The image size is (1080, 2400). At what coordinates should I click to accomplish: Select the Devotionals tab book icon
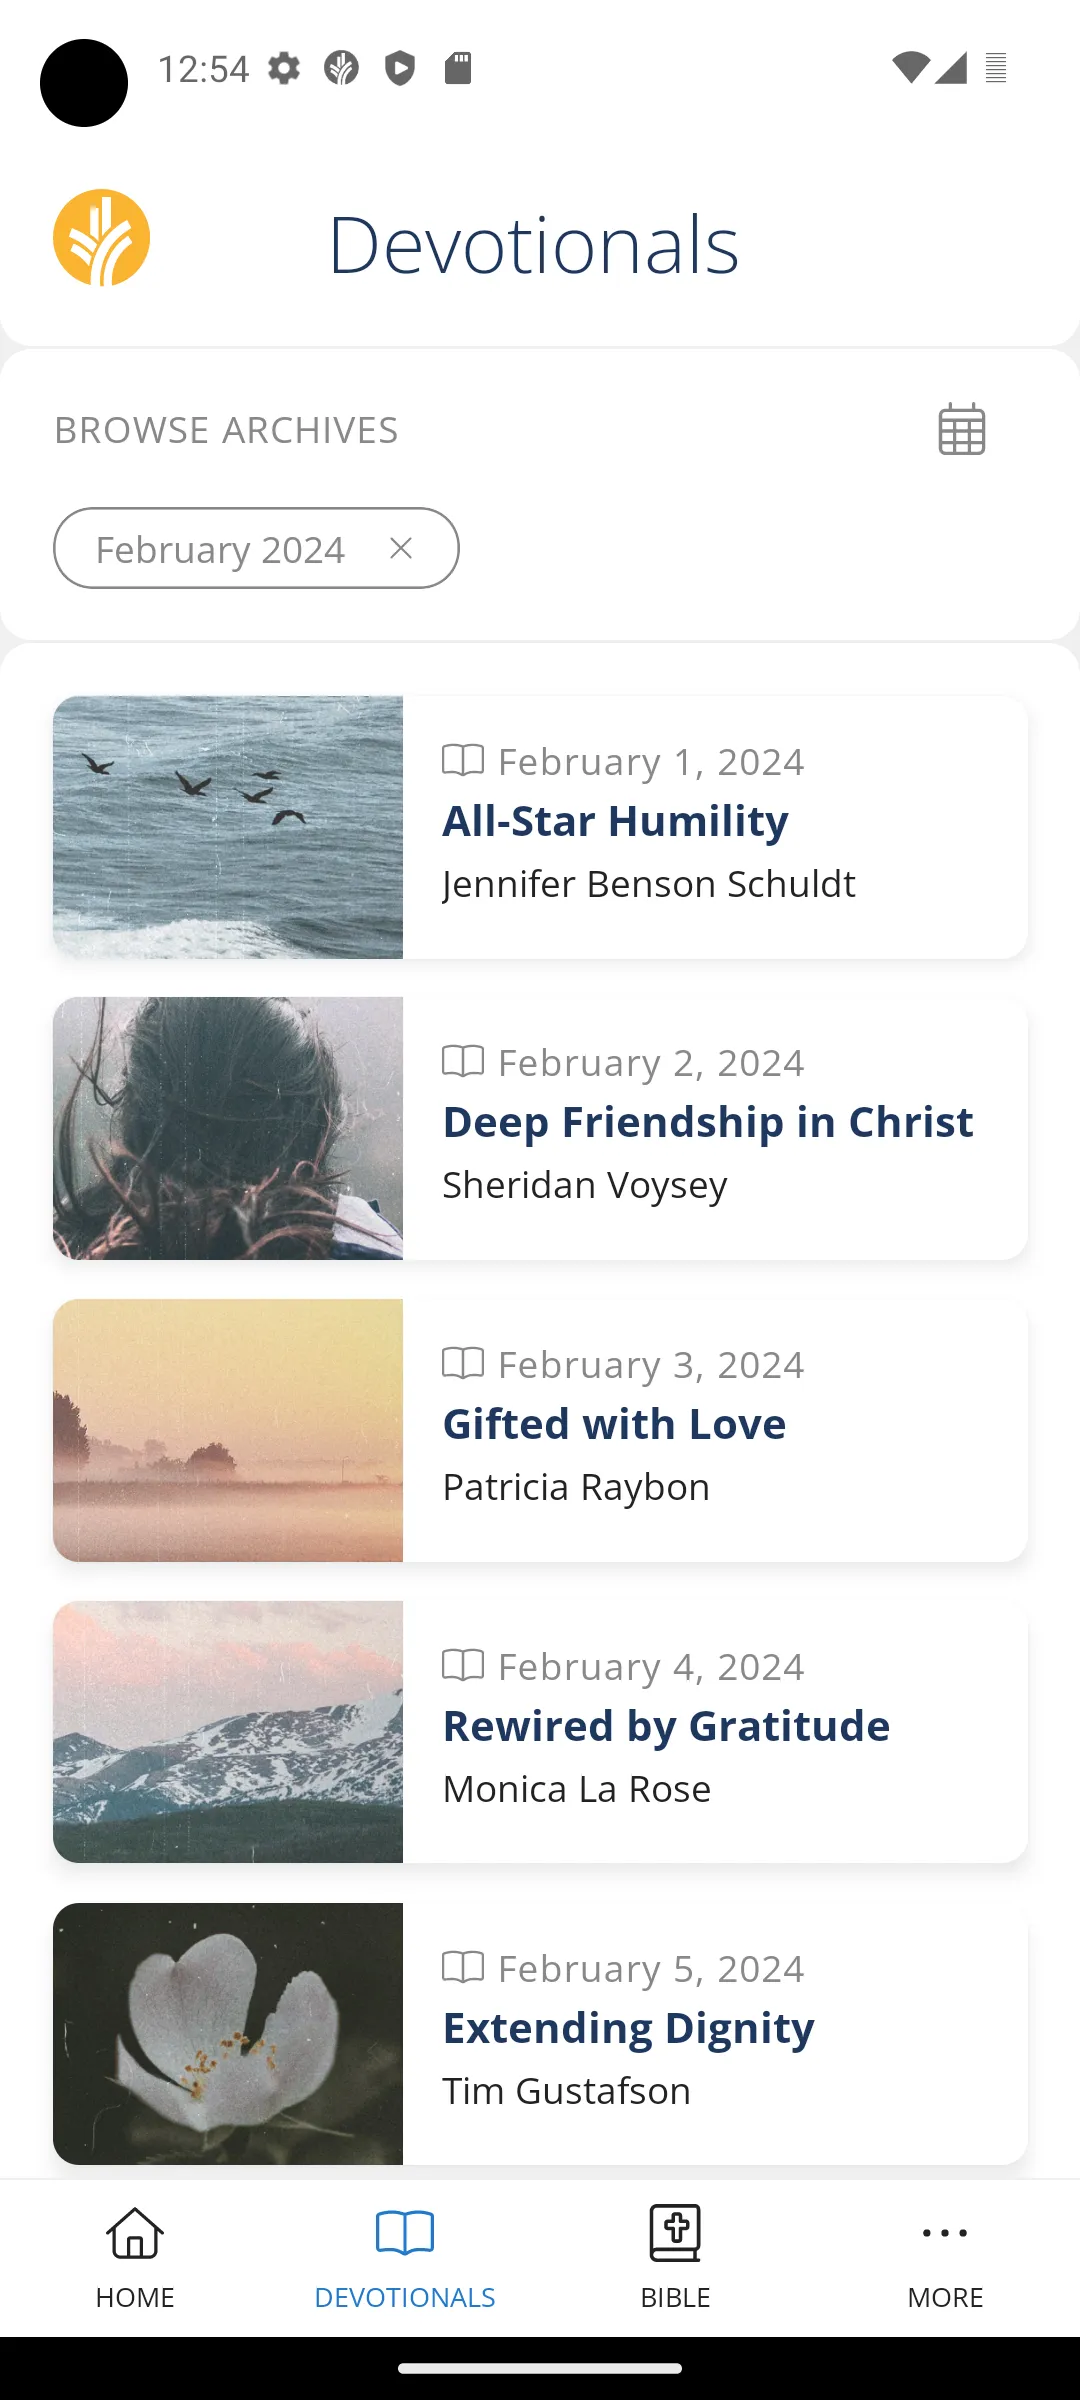[x=405, y=2233]
